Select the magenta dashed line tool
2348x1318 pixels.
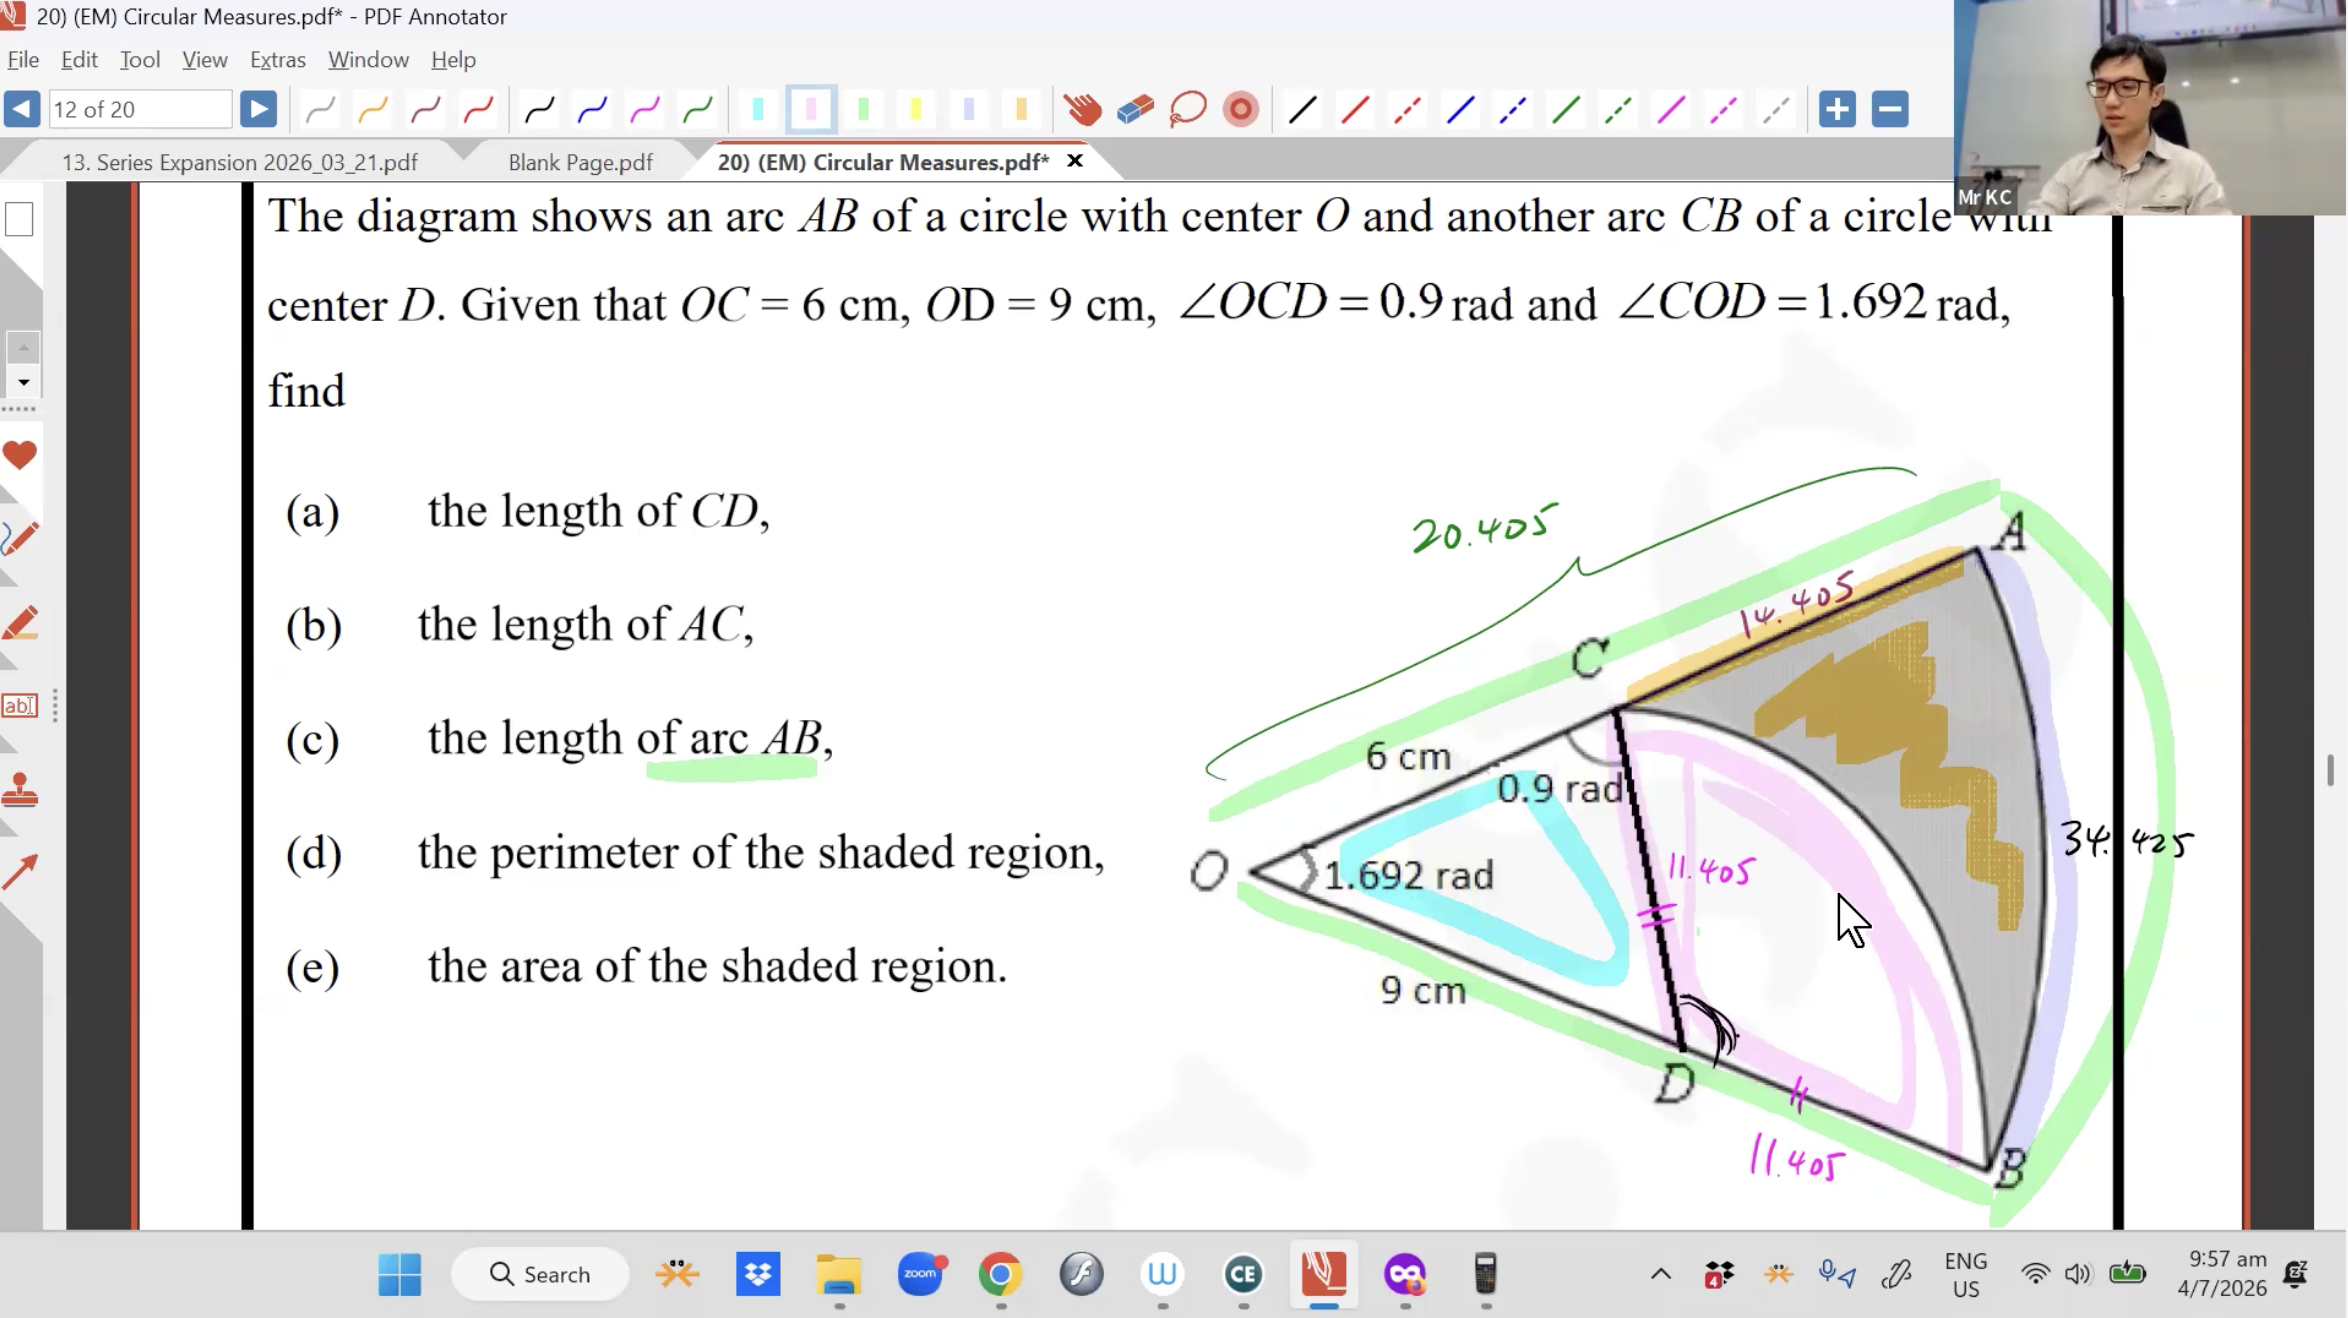pos(1724,109)
